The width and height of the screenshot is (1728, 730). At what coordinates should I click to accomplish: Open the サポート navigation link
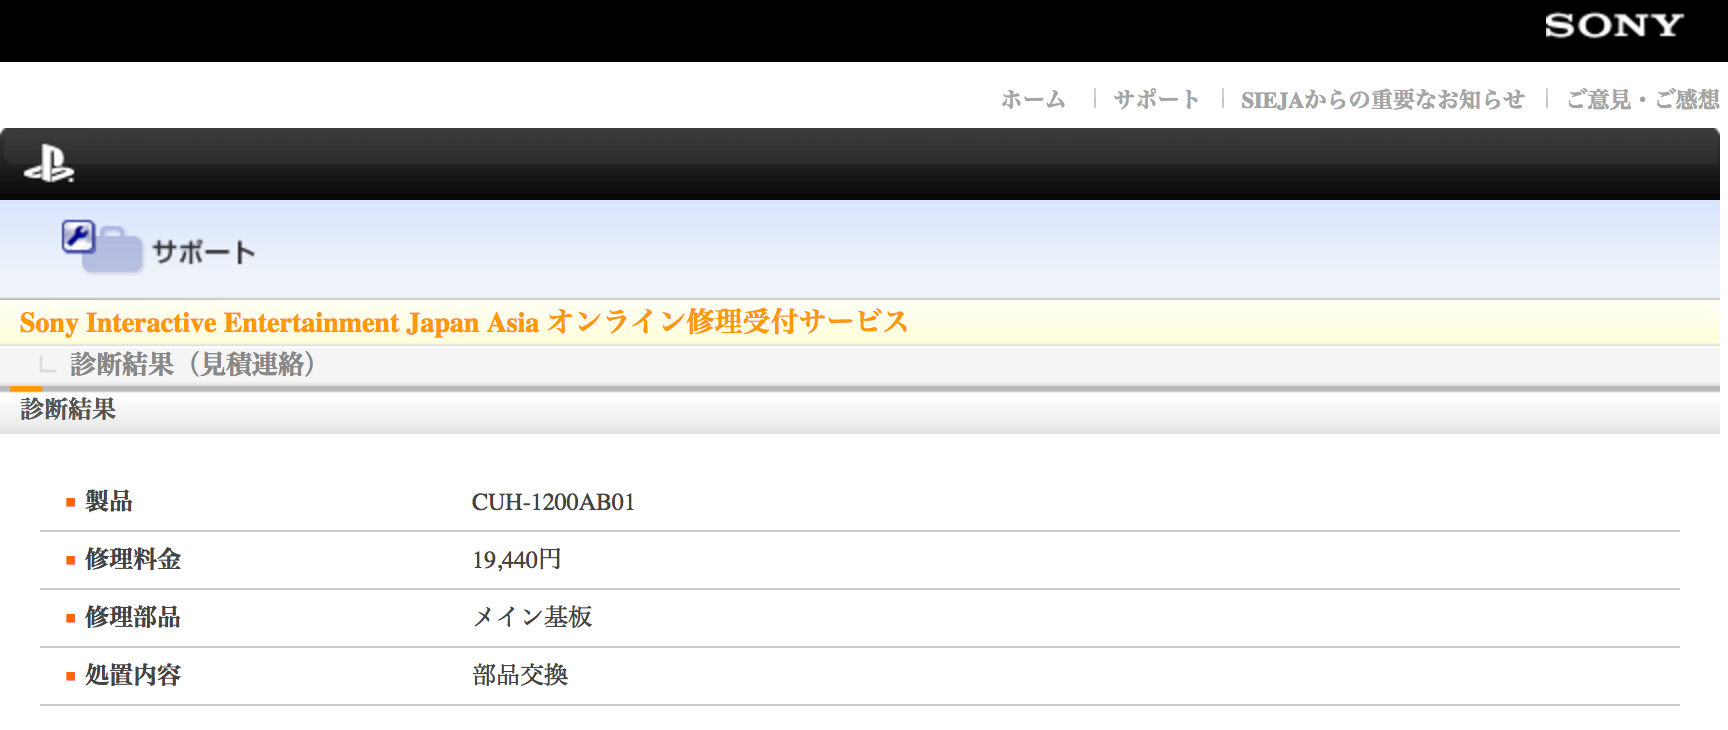1156,99
